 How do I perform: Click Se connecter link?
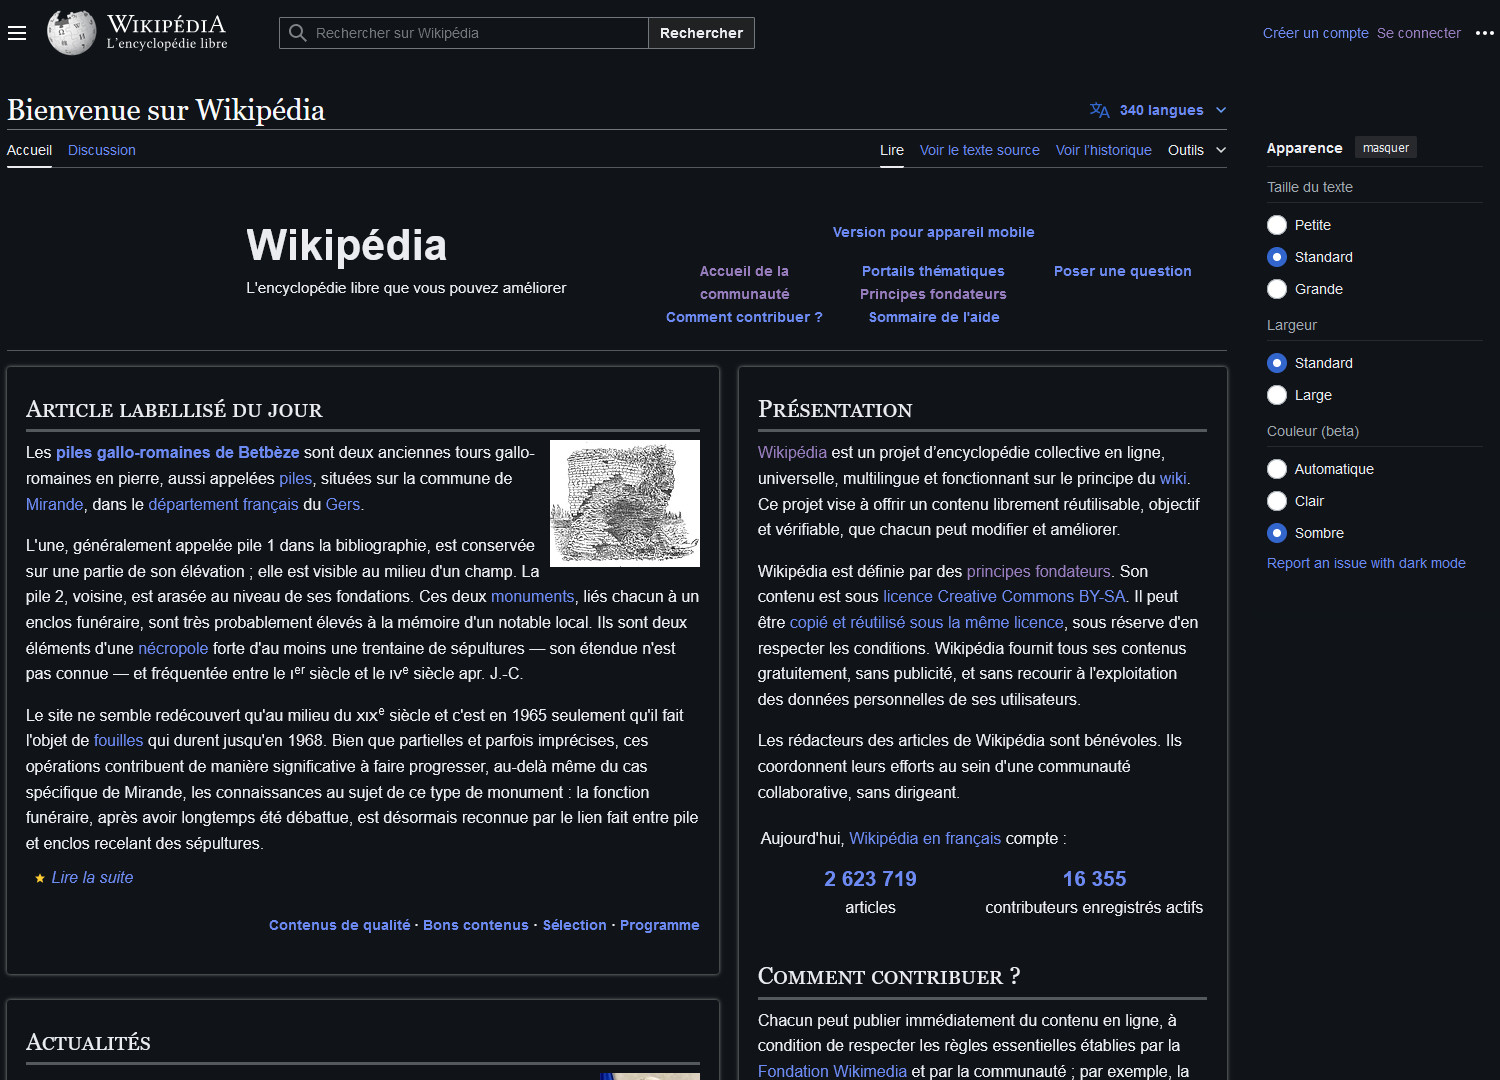coord(1419,33)
